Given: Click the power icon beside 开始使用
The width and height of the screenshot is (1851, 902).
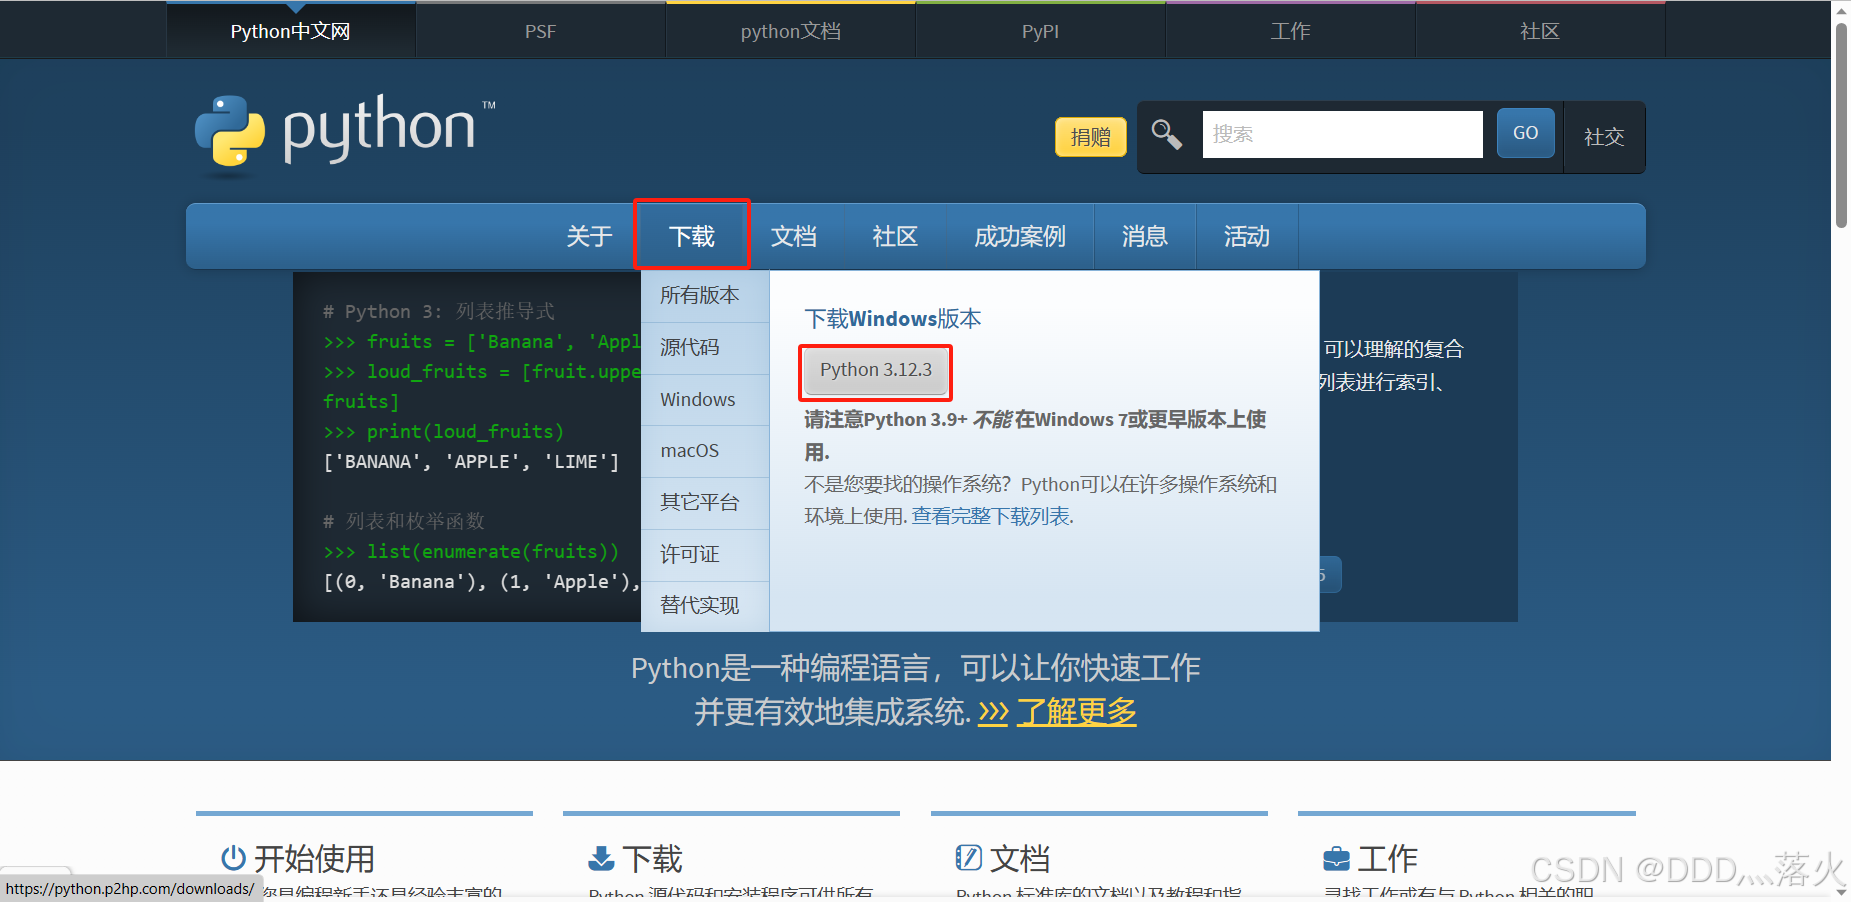Looking at the screenshot, I should coord(233,858).
